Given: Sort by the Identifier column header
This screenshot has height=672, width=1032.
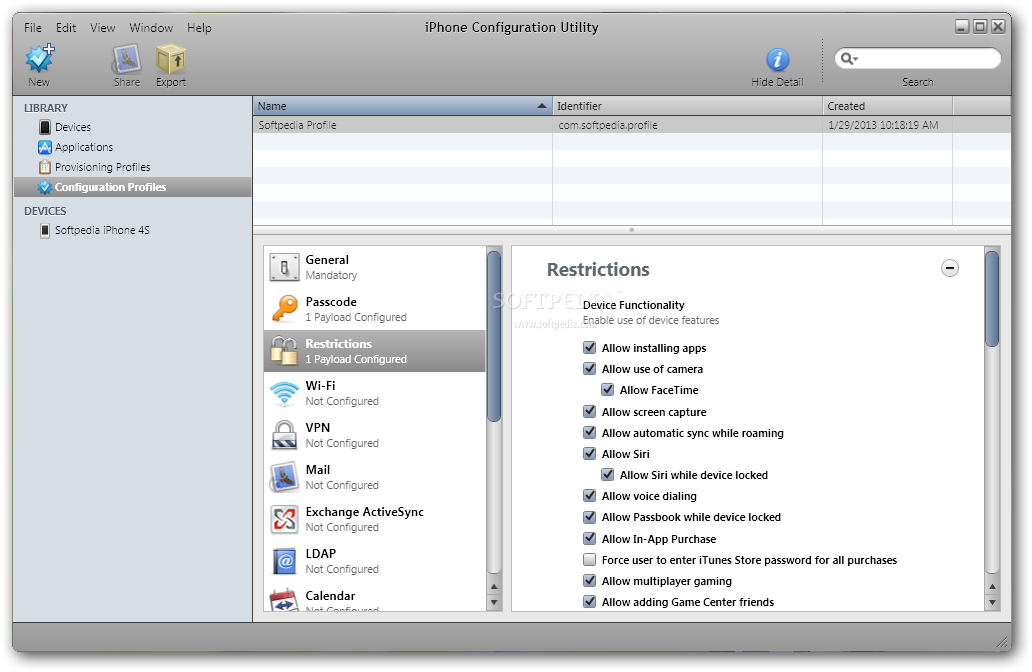Looking at the screenshot, I should click(x=687, y=106).
